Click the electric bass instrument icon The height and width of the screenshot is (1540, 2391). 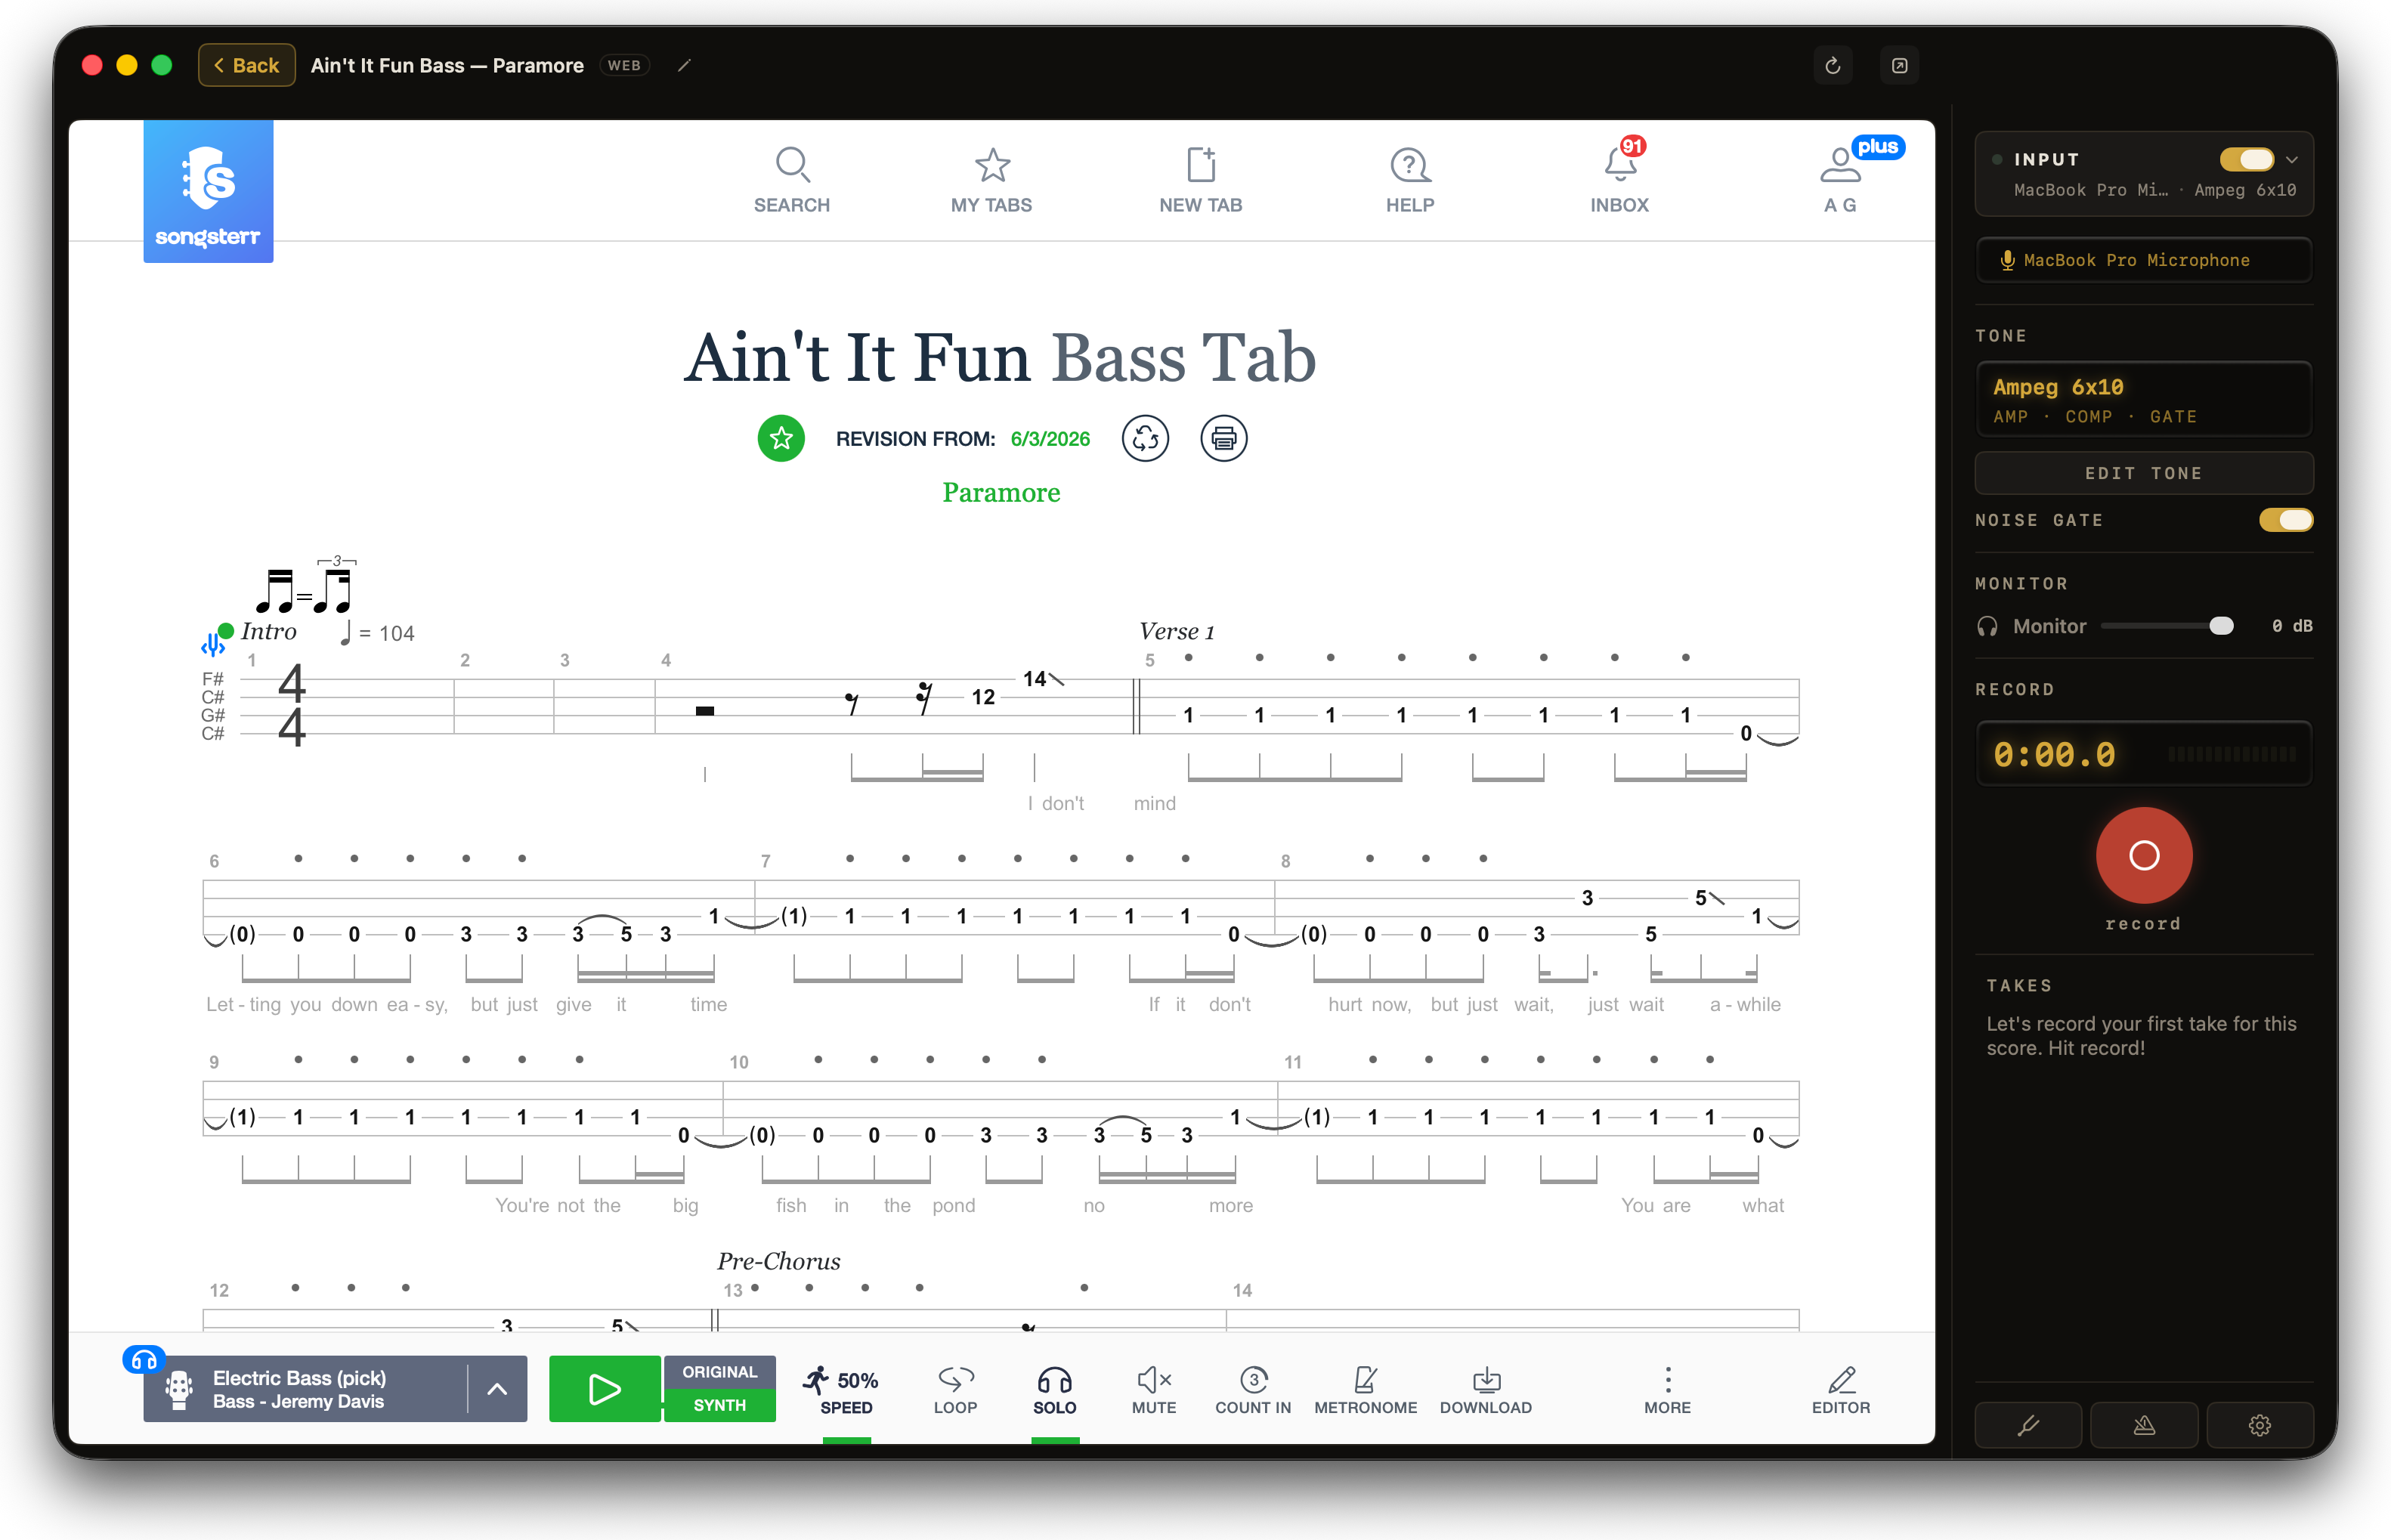[179, 1389]
